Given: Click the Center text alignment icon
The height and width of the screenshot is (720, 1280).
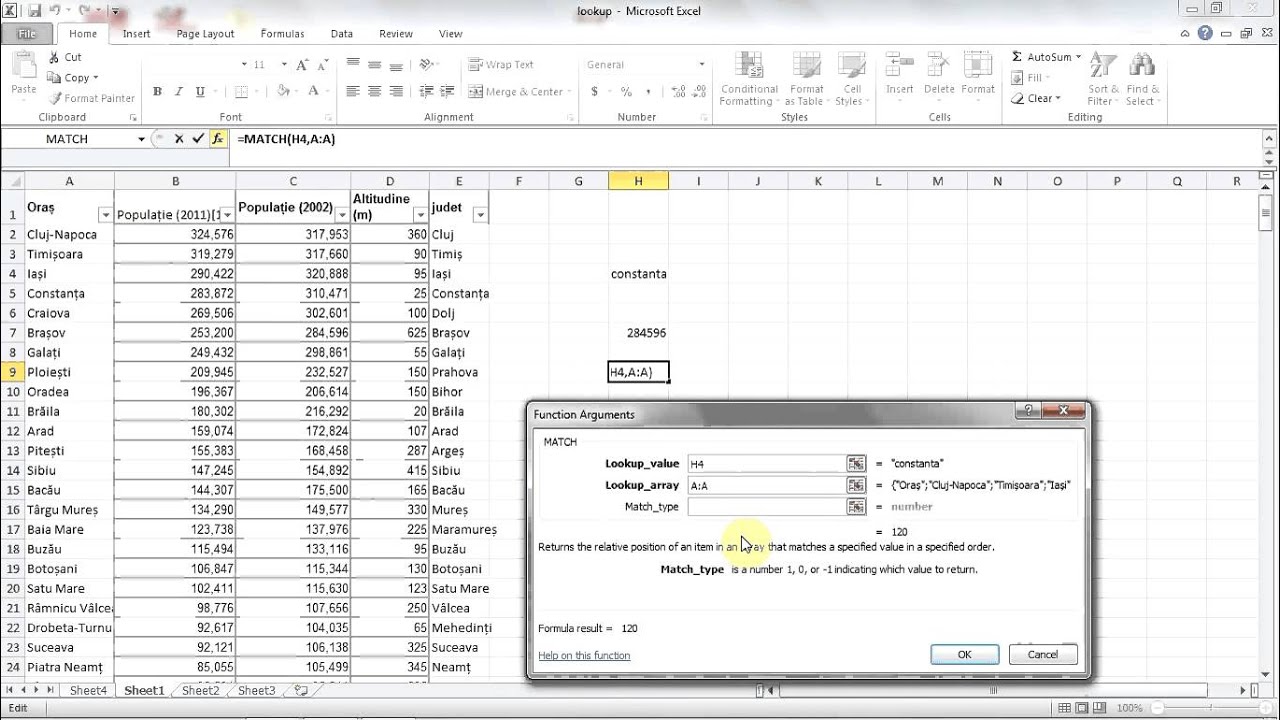Looking at the screenshot, I should [375, 91].
